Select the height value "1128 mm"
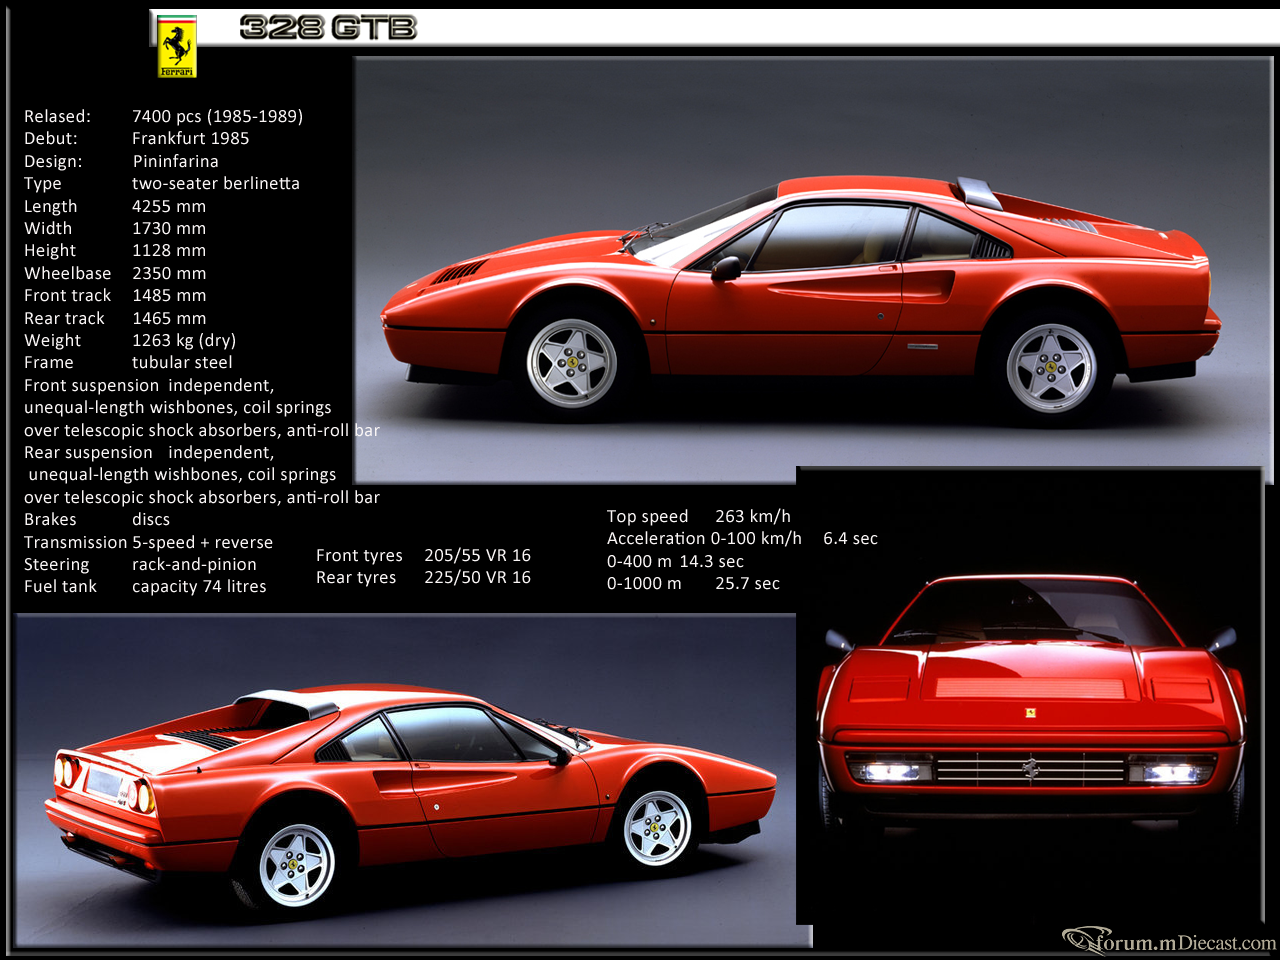This screenshot has height=960, width=1280. point(169,250)
